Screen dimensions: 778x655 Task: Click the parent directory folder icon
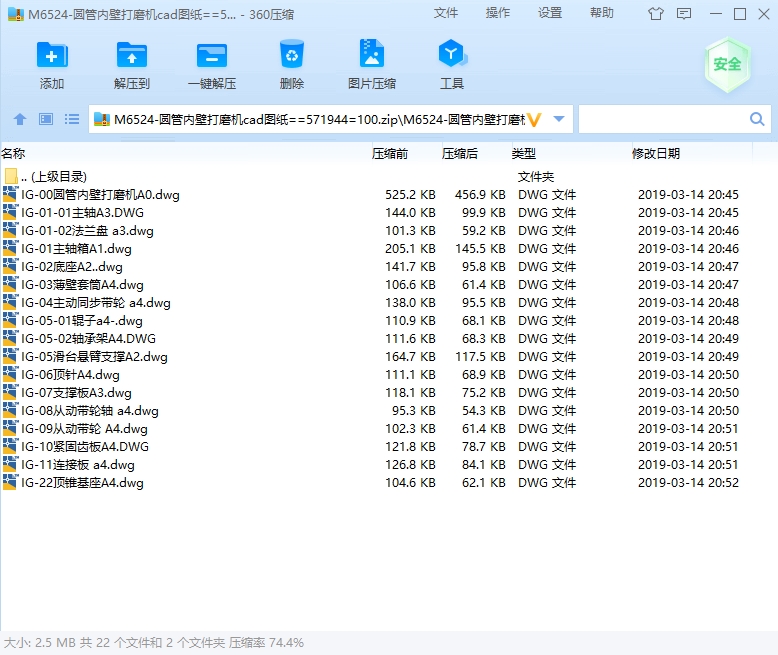click(x=11, y=176)
